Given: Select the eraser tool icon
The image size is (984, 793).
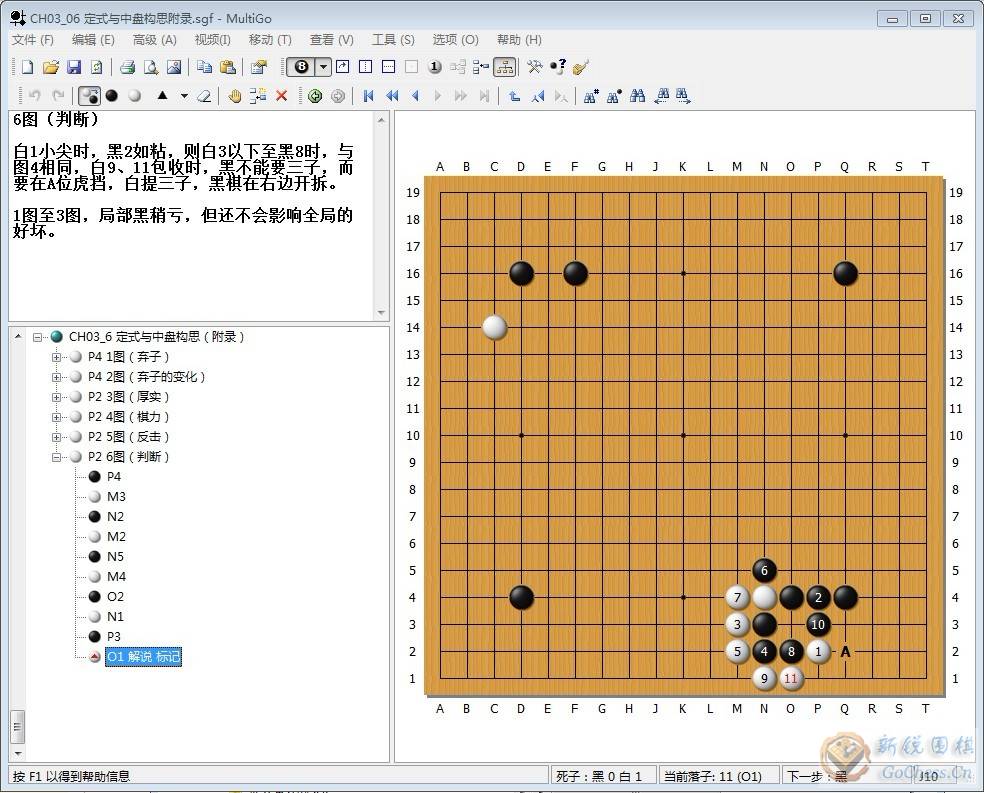Looking at the screenshot, I should [204, 96].
